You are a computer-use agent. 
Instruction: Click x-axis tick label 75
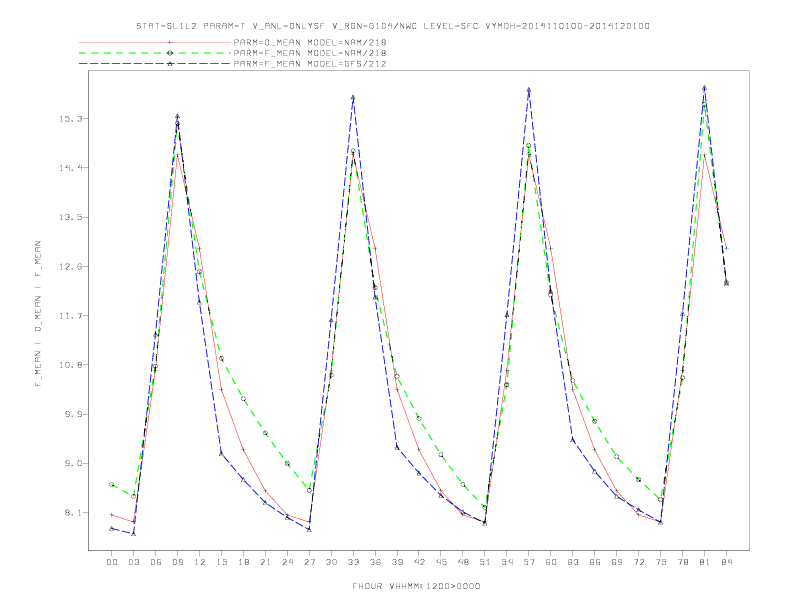point(661,562)
